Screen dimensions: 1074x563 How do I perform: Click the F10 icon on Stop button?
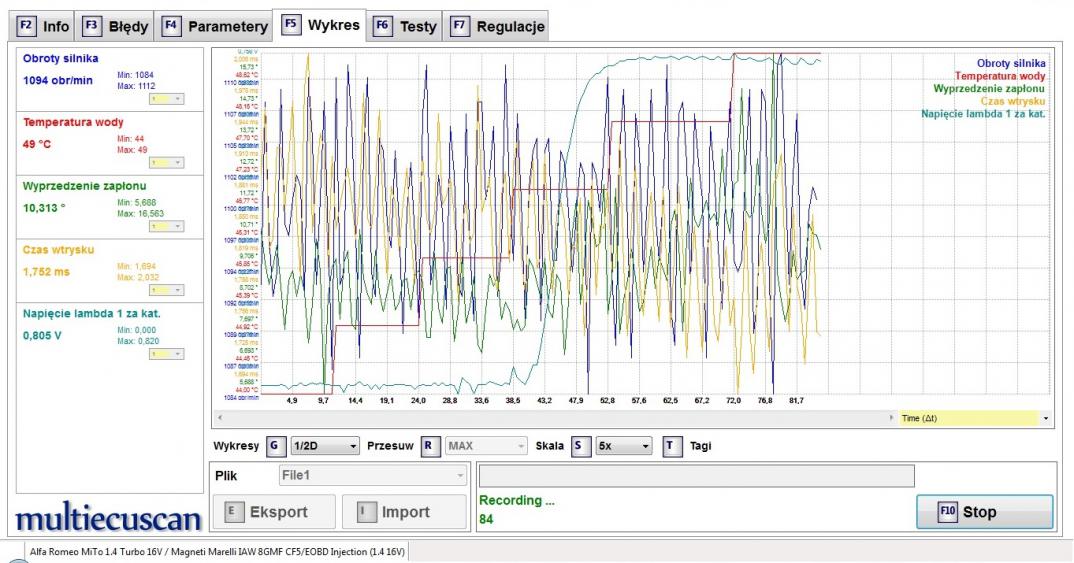(x=947, y=512)
